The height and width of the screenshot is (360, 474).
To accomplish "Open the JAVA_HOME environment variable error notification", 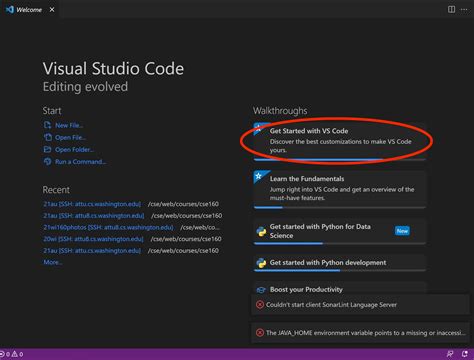I will pyautogui.click(x=360, y=333).
